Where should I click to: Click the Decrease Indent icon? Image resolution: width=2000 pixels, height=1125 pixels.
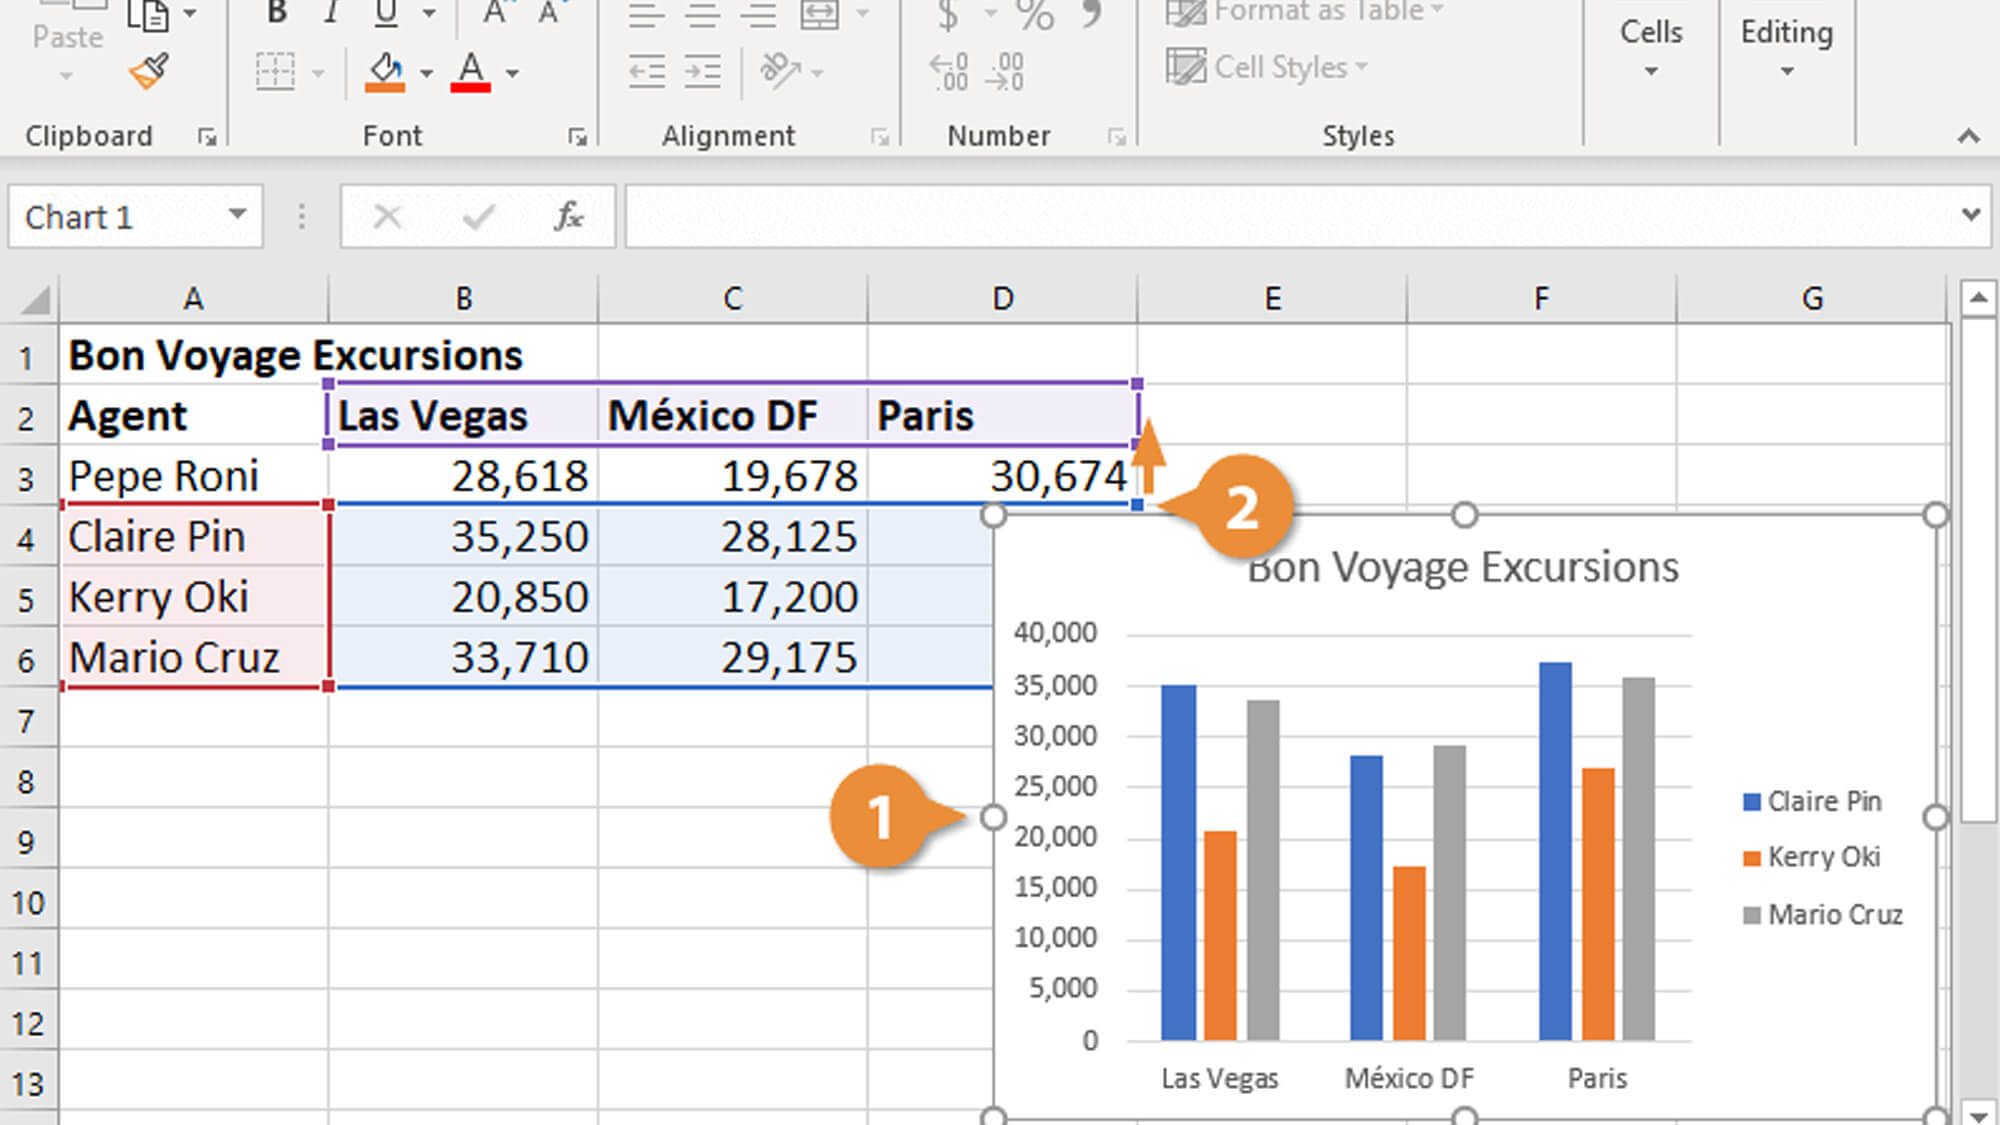pos(647,72)
